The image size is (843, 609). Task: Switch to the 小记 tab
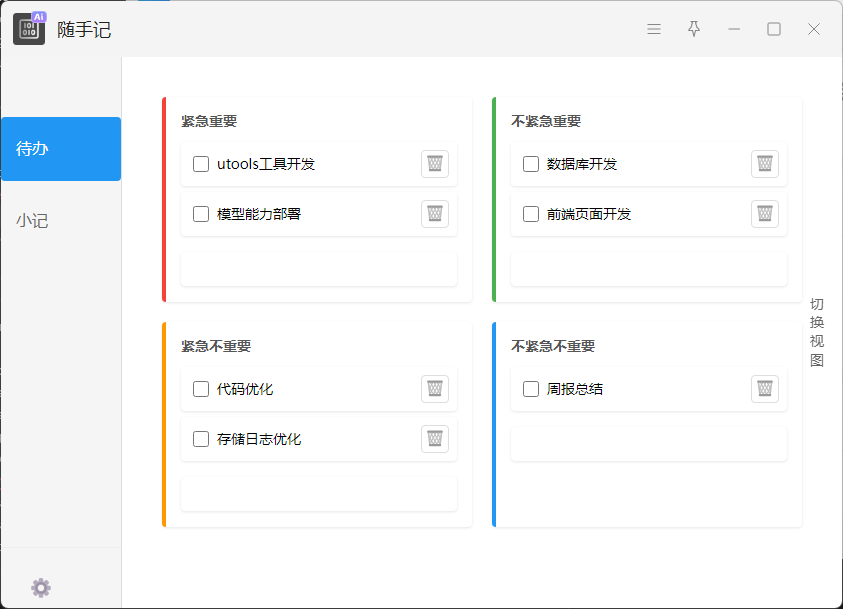[61, 220]
